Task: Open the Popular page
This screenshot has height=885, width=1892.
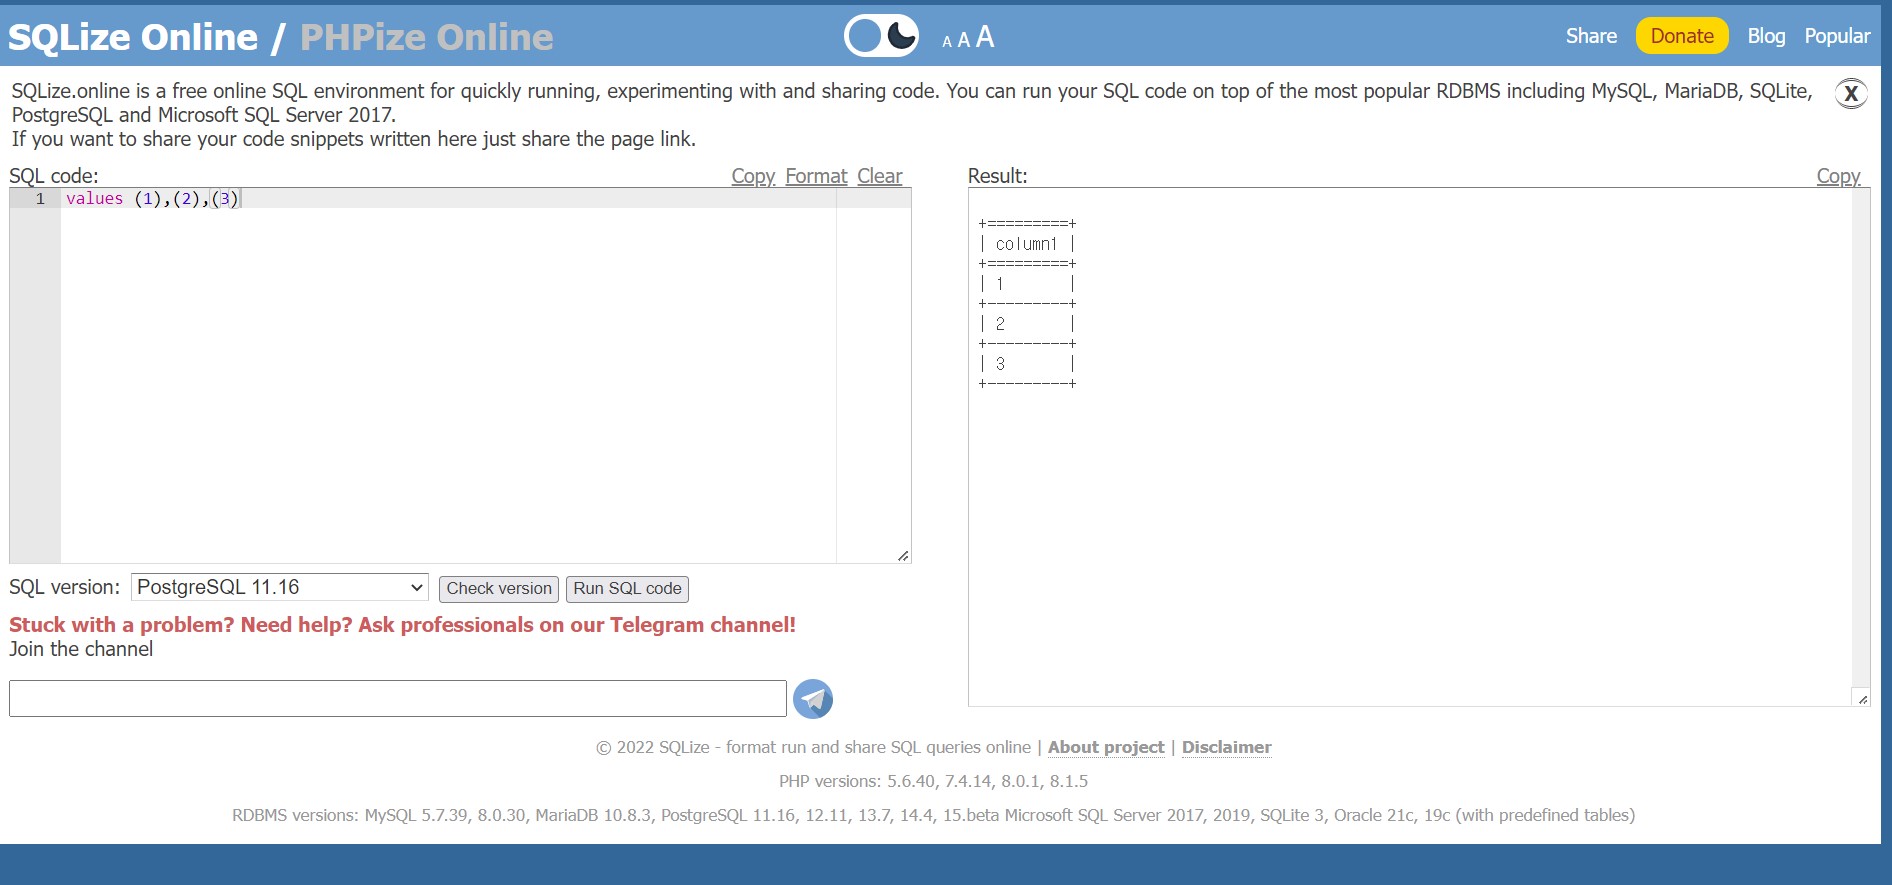Action: coord(1837,36)
